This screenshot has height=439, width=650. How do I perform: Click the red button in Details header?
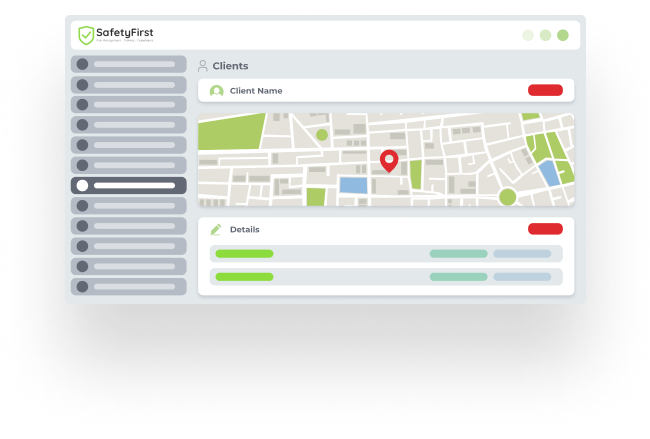pyautogui.click(x=545, y=229)
